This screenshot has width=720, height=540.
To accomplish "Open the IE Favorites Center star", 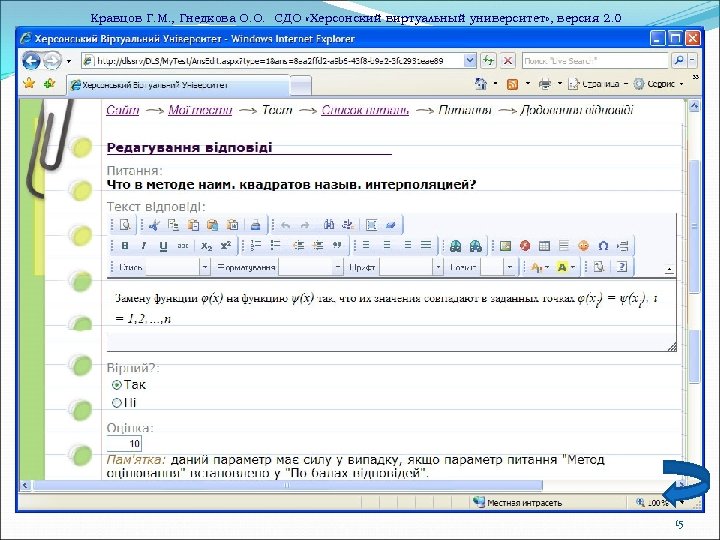I will pyautogui.click(x=29, y=84).
